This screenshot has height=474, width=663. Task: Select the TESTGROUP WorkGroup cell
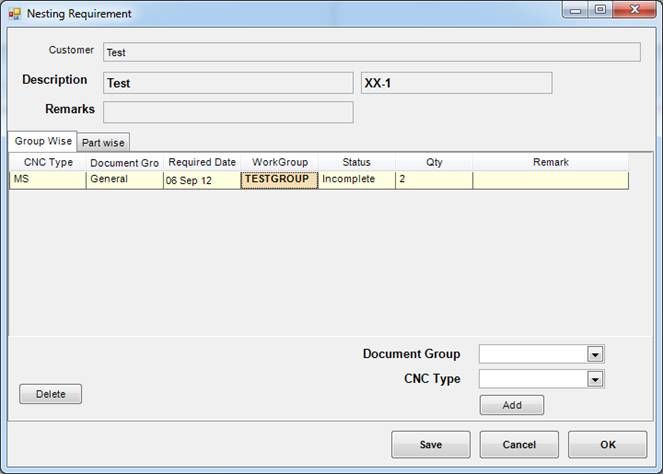(x=279, y=180)
